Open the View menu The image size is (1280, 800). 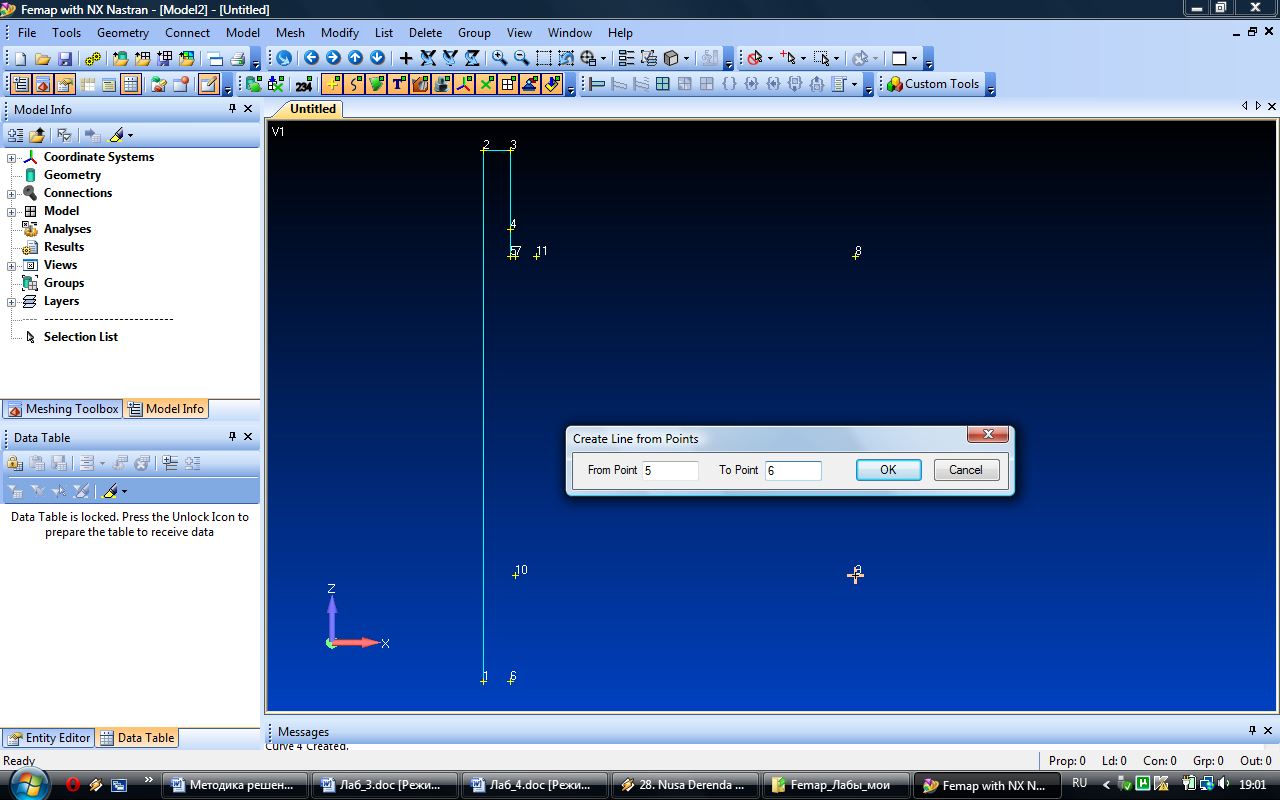pos(519,33)
